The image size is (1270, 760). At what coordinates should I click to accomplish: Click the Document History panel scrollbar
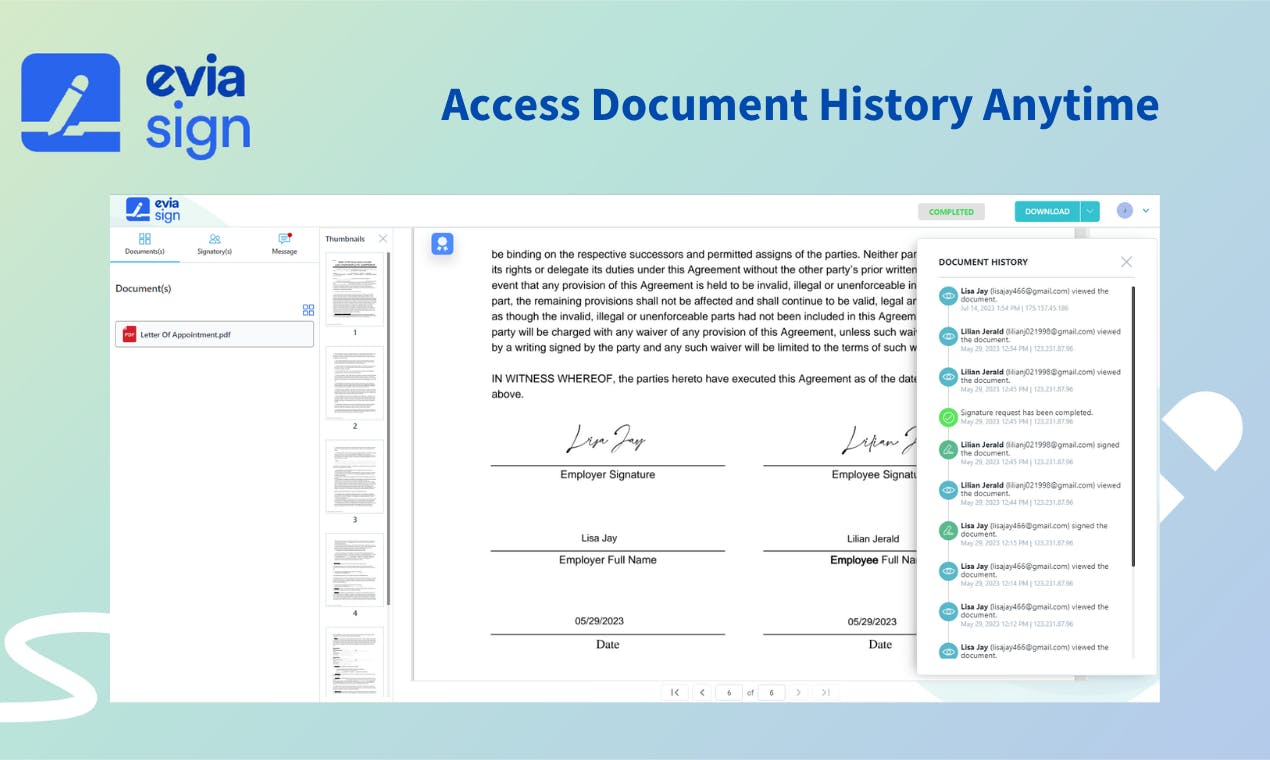(x=1133, y=427)
